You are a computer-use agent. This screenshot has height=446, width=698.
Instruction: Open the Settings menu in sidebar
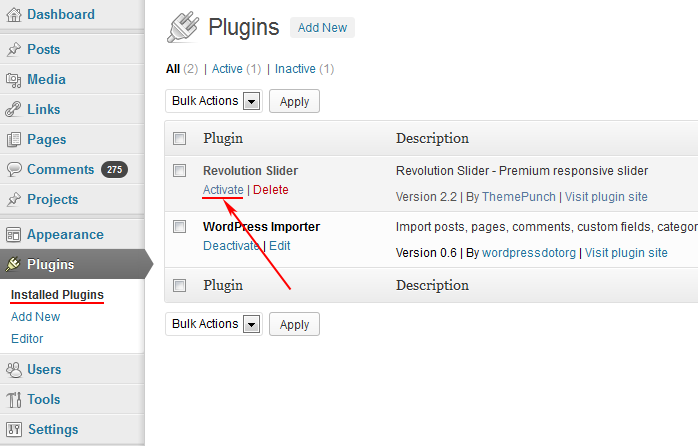click(52, 430)
